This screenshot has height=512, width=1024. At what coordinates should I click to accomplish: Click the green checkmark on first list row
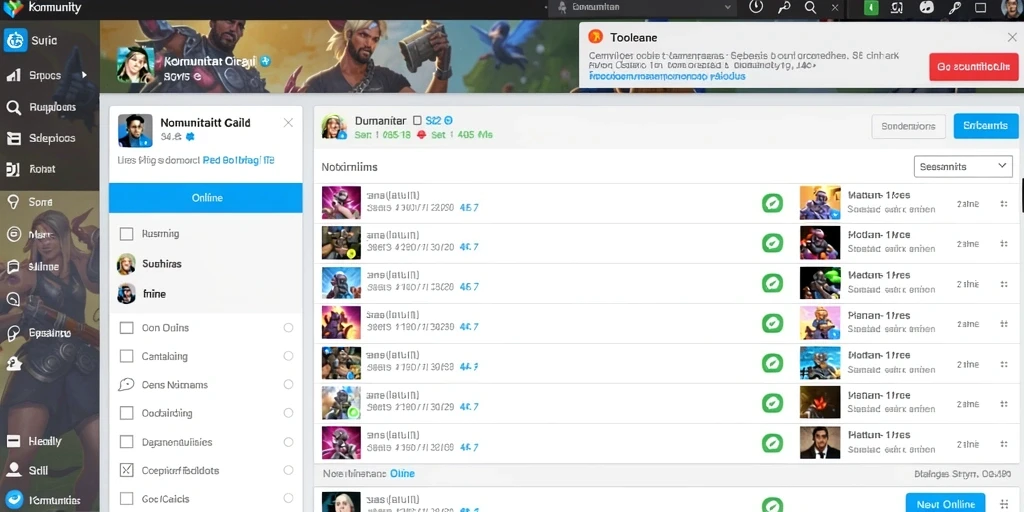click(773, 203)
